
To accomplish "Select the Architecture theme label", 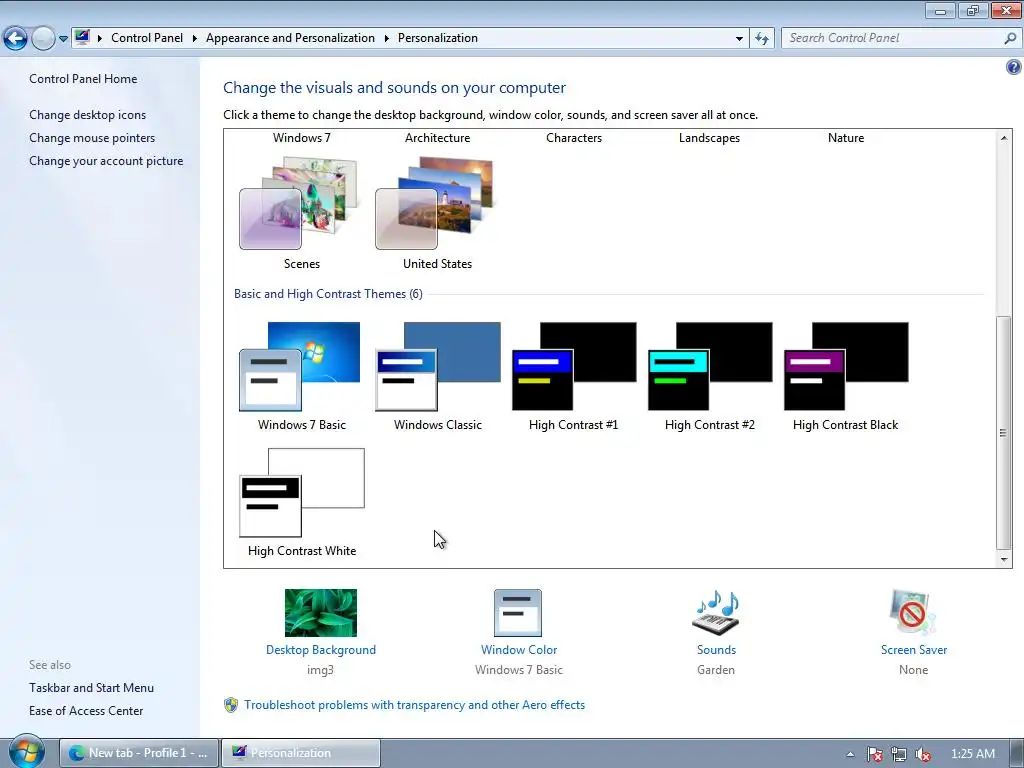I will point(437,138).
